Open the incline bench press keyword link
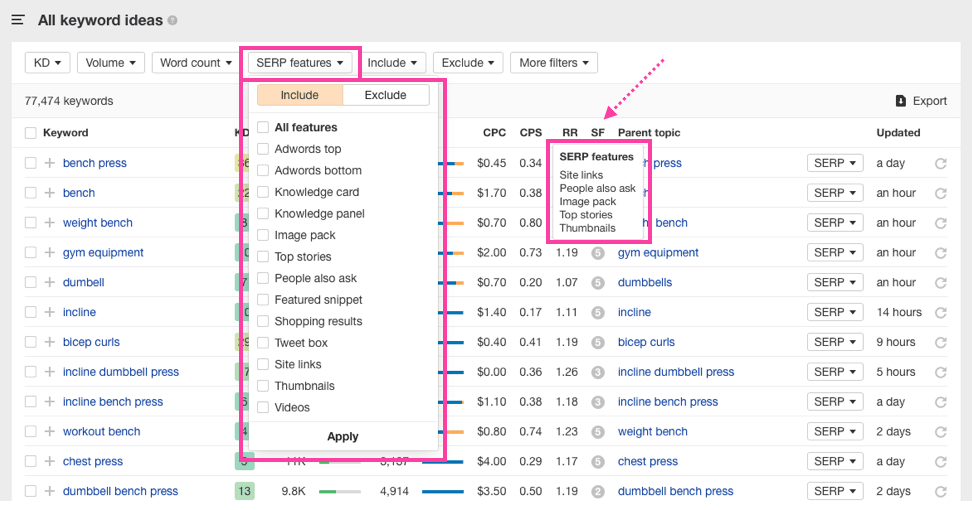 [113, 402]
